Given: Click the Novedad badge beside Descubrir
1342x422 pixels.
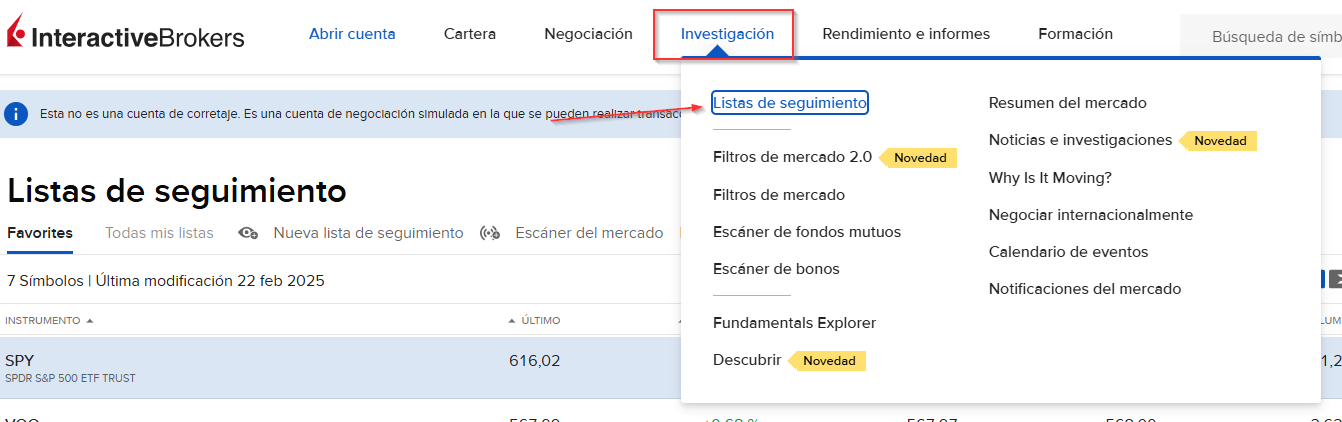Looking at the screenshot, I should pos(827,361).
